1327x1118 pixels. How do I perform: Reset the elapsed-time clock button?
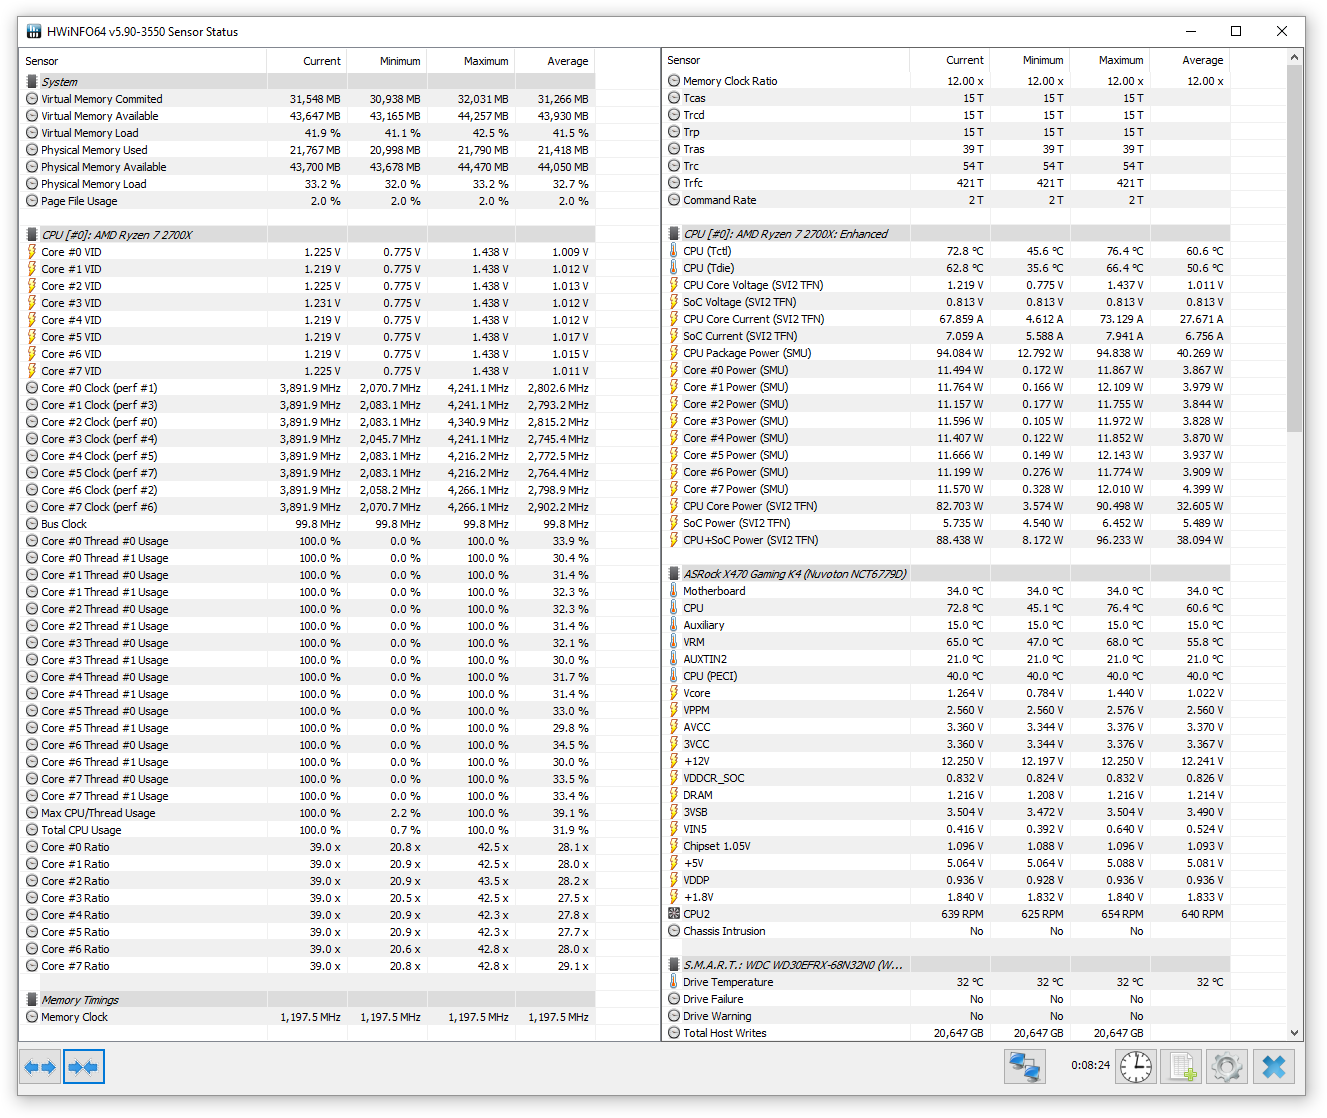tap(1136, 1067)
